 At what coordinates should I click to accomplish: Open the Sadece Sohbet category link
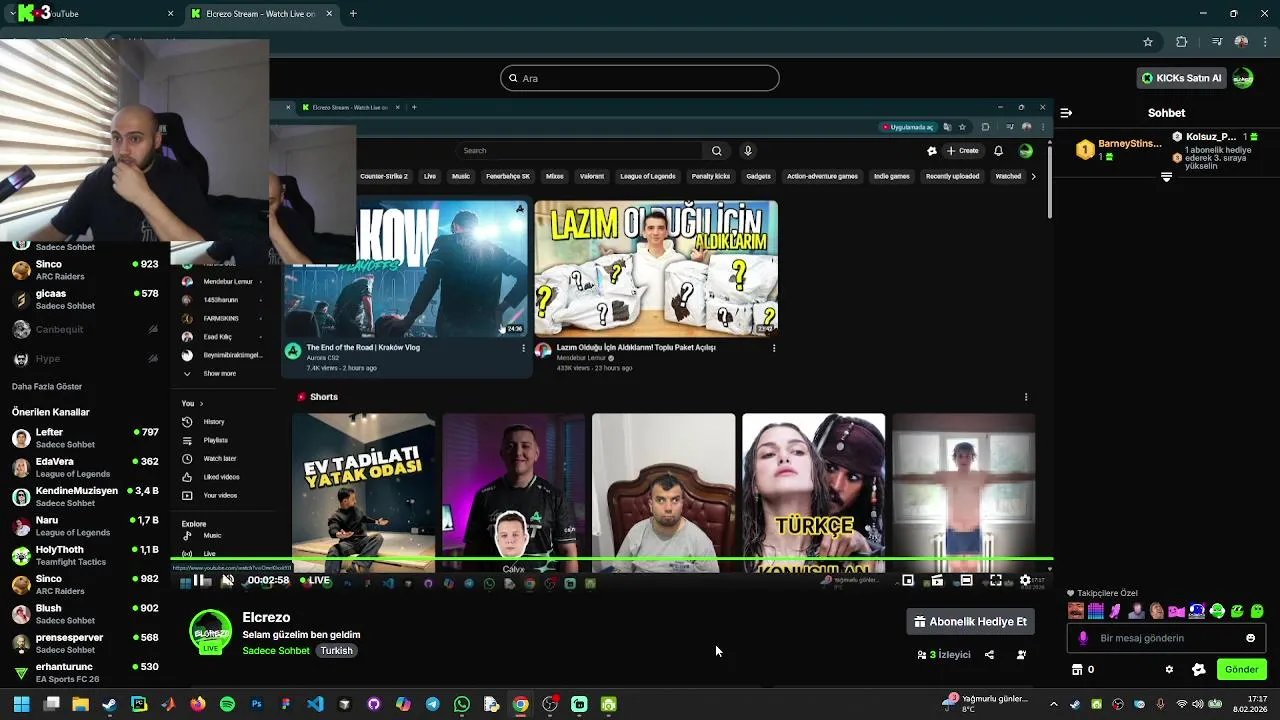276,650
